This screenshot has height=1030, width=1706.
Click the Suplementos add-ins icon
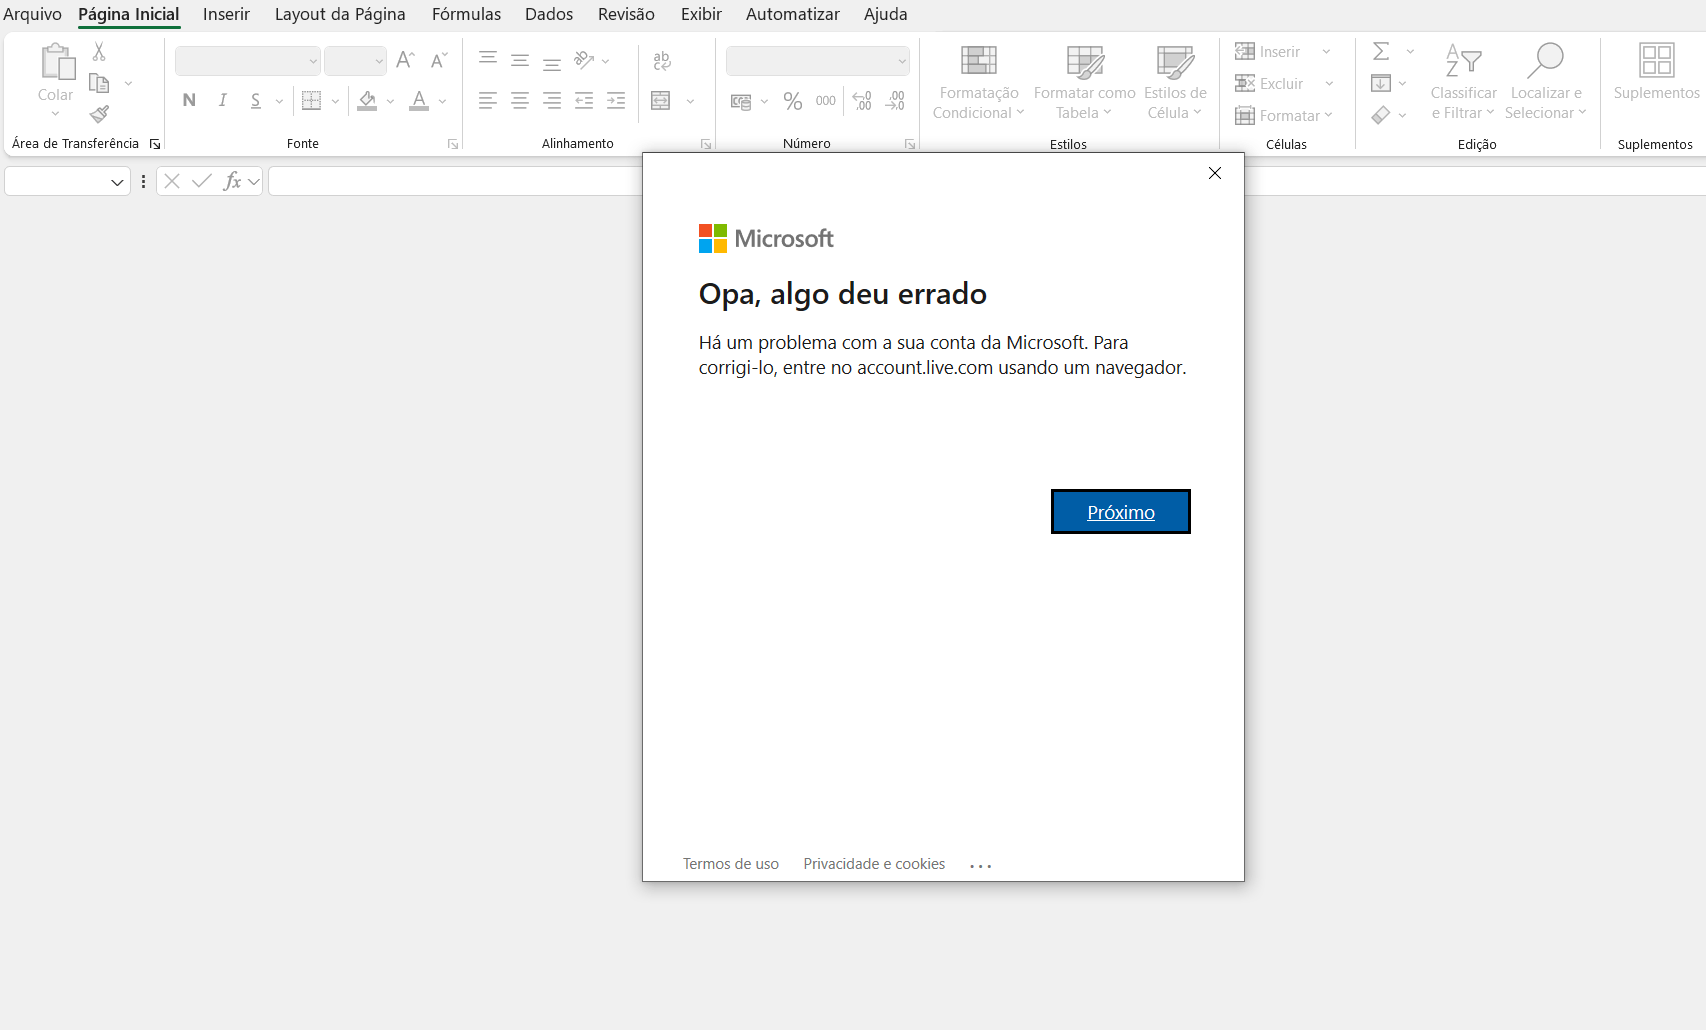coord(1656,60)
